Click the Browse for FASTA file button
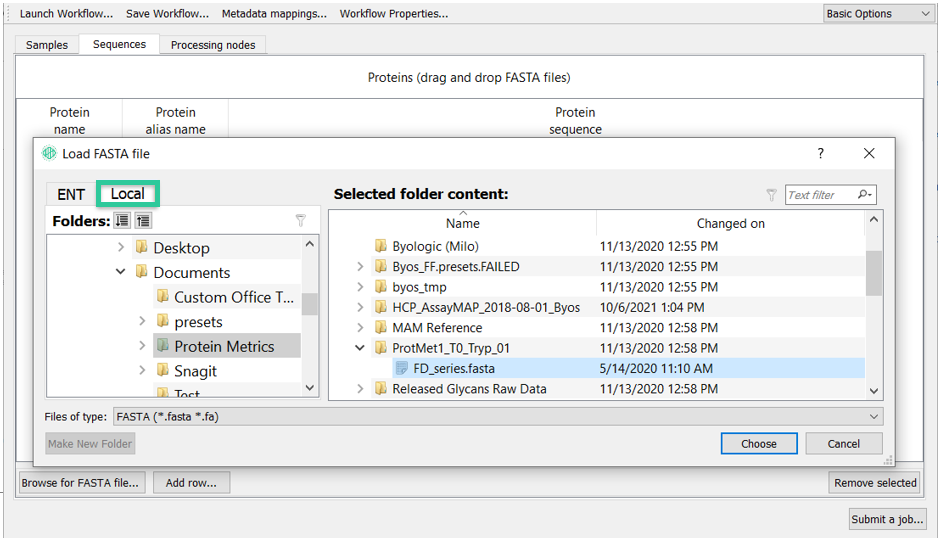The width and height of the screenshot is (939, 538). [82, 483]
